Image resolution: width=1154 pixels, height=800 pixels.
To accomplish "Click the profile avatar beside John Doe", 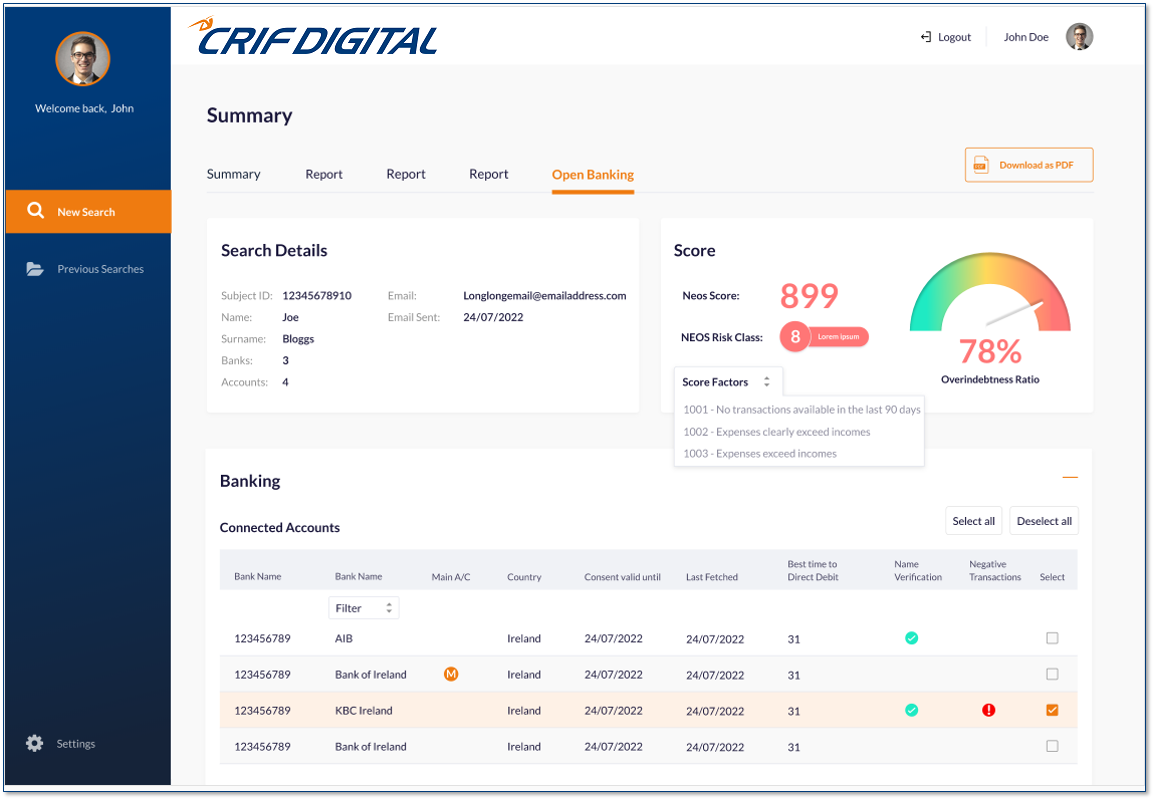I will pos(1080,36).
